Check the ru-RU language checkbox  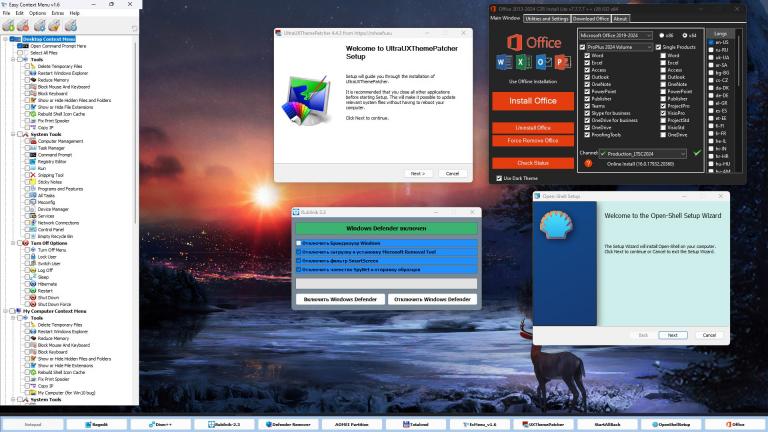click(711, 50)
